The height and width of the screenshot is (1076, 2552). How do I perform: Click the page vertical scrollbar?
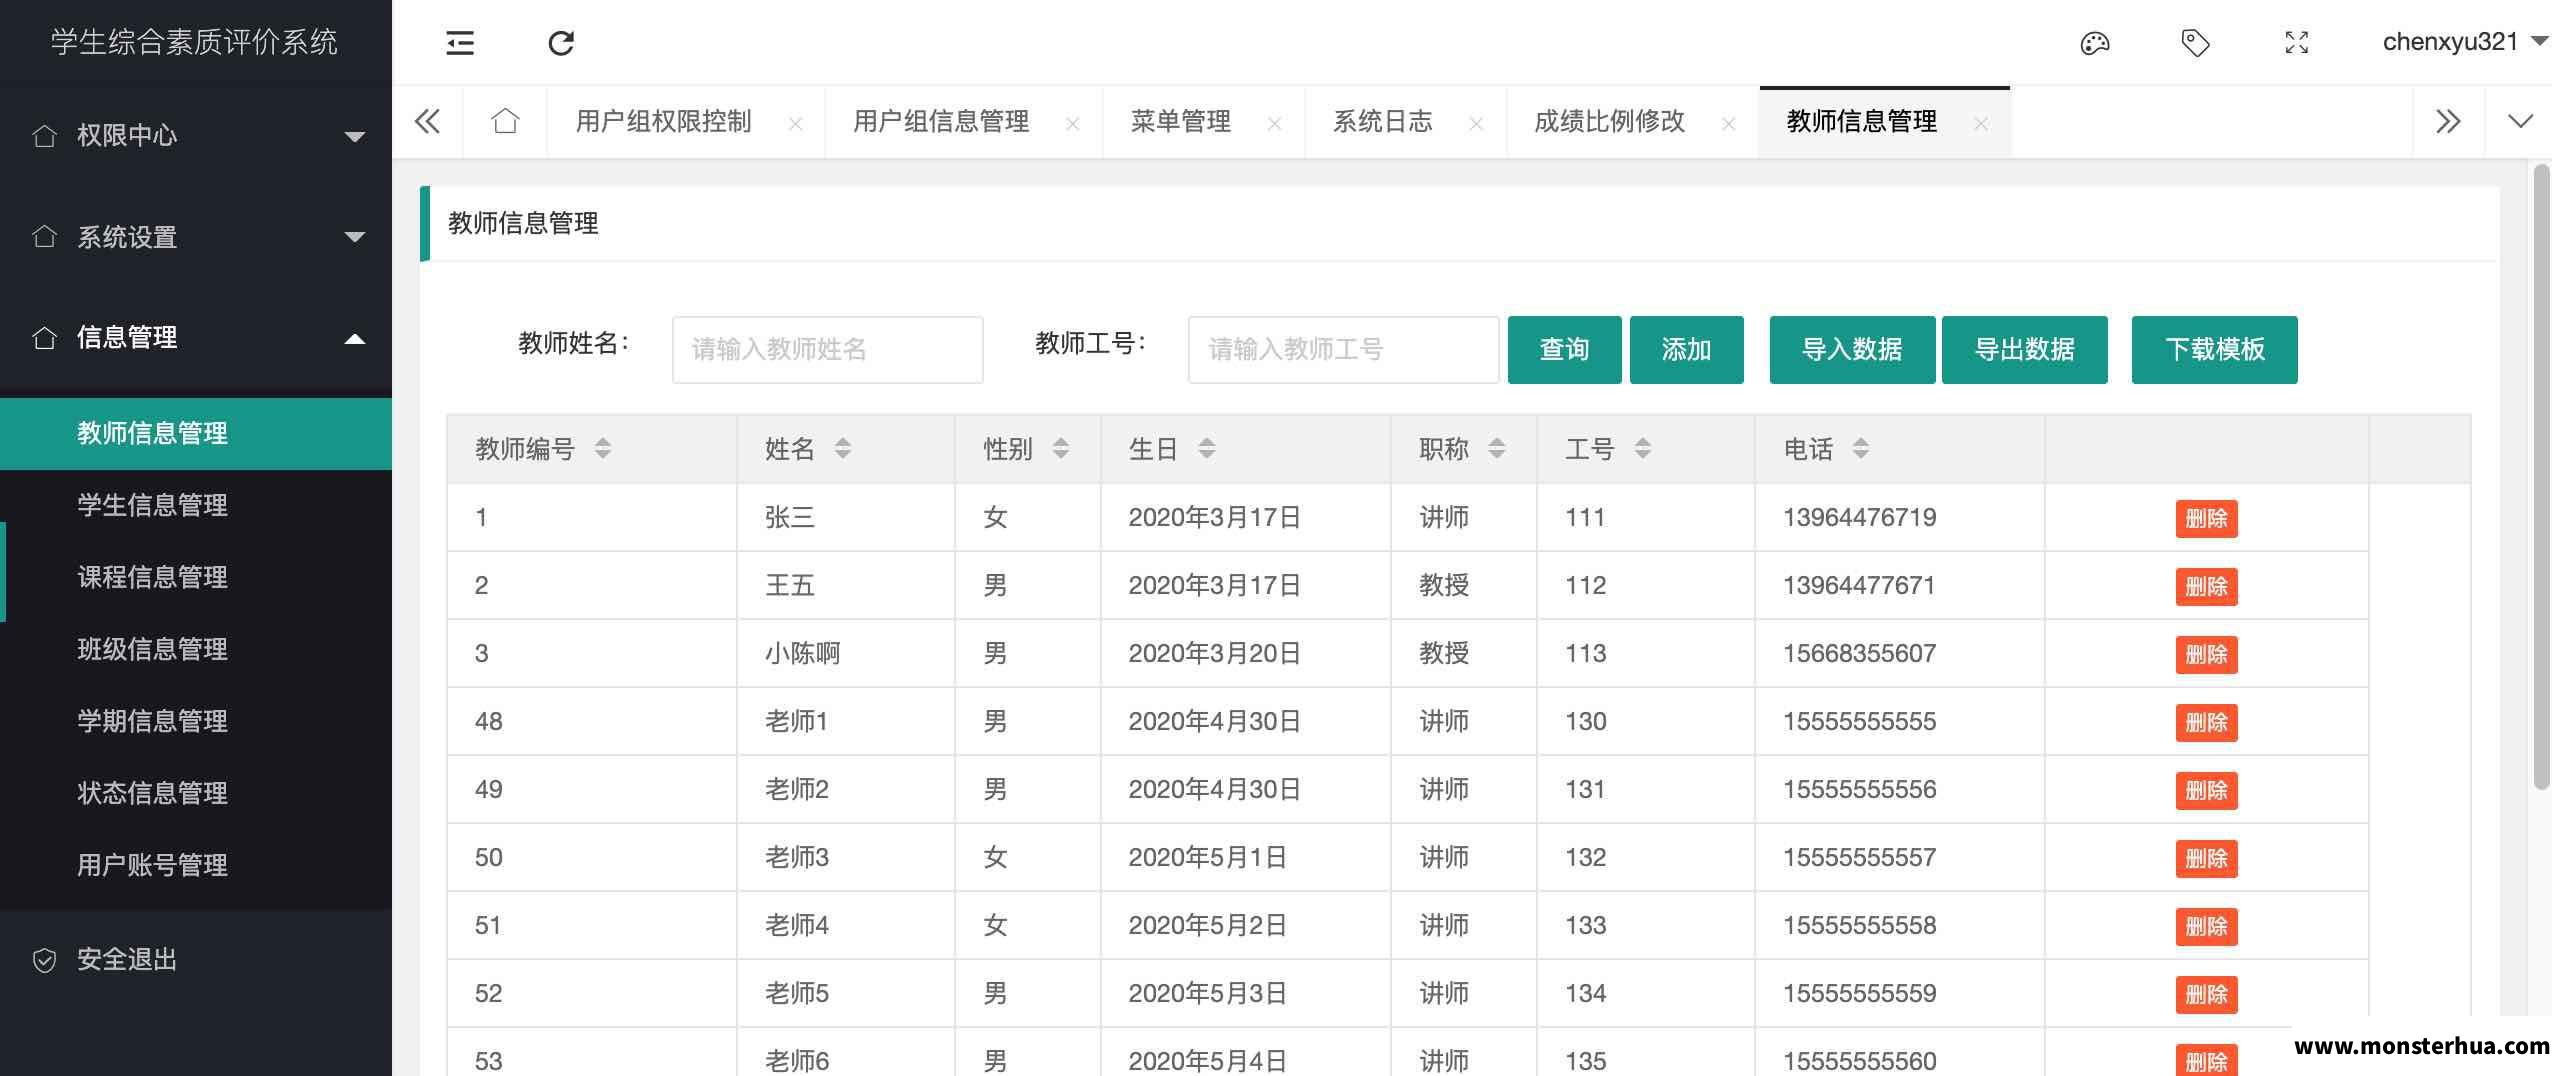click(2541, 478)
